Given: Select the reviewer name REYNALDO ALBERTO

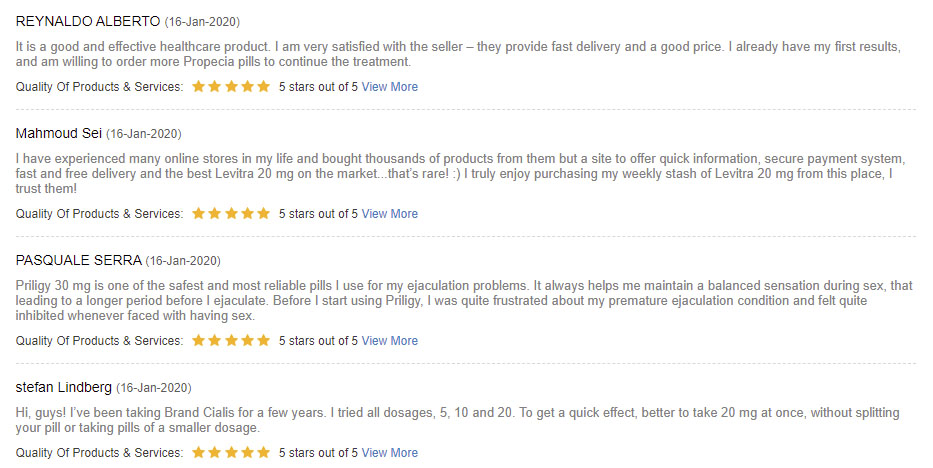Looking at the screenshot, I should click(88, 22).
